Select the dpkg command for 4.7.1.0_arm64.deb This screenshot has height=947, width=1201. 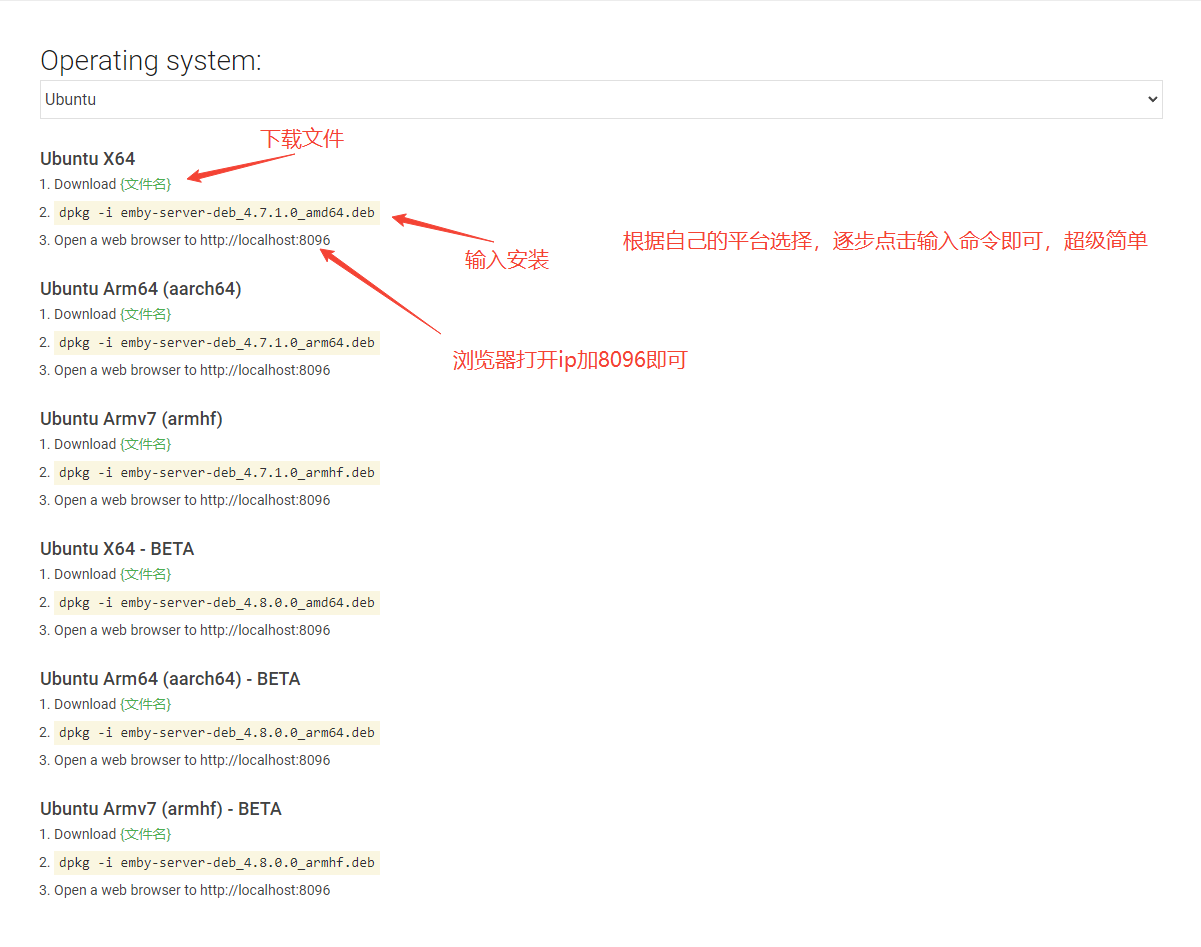pos(217,342)
